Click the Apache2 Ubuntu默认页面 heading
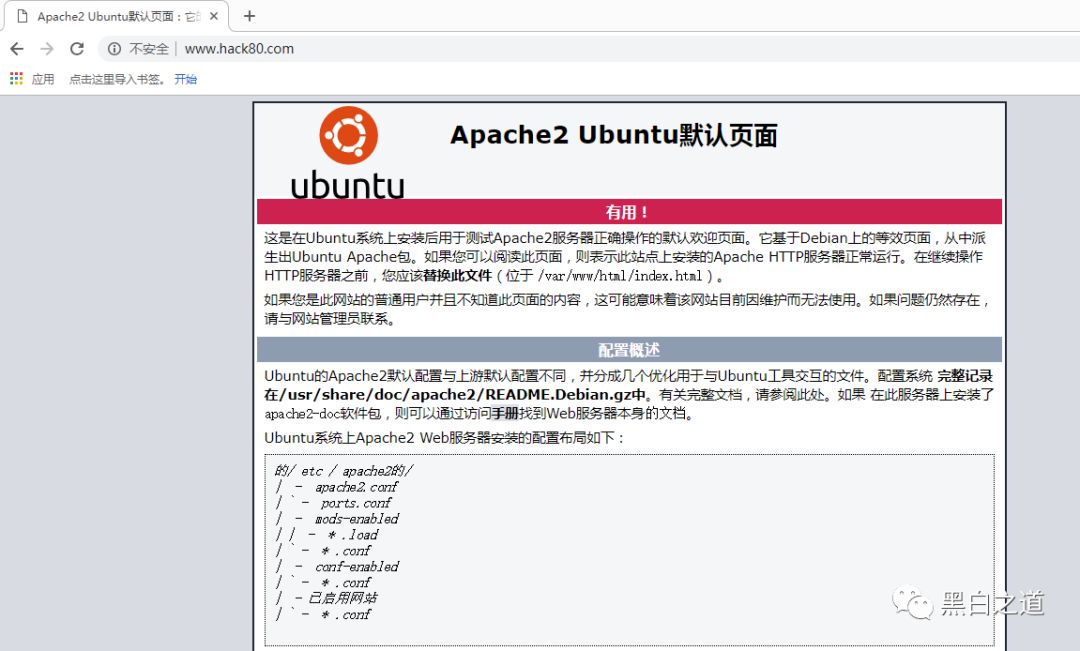 614,135
